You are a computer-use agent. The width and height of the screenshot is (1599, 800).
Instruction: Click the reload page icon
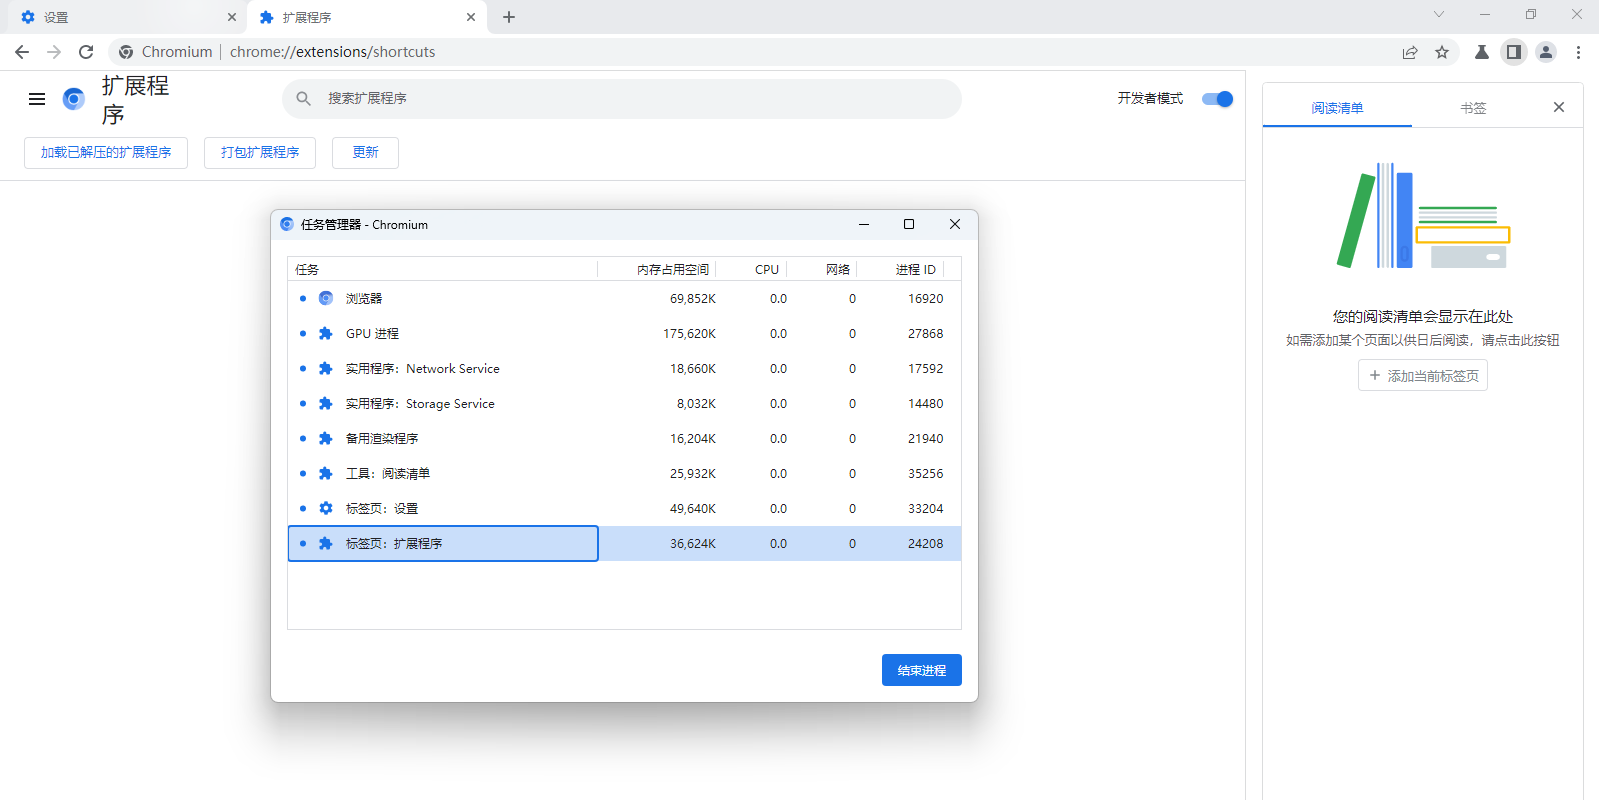[x=86, y=52]
